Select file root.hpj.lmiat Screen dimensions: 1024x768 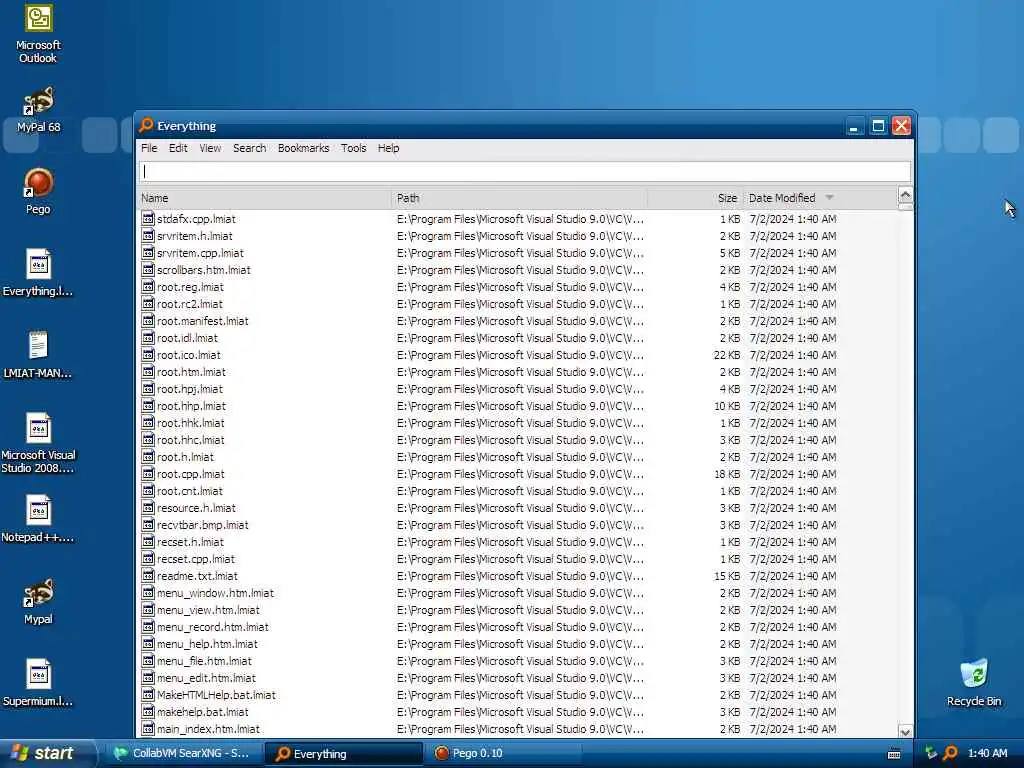[x=189, y=389]
